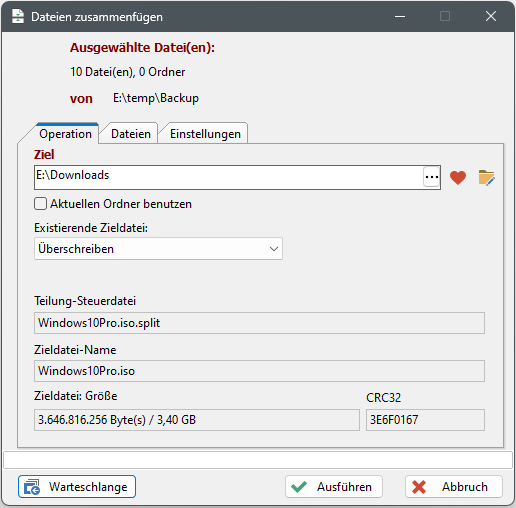
Task: Expand the Existierende Zieldatei dropdown arrow
Action: click(x=274, y=249)
